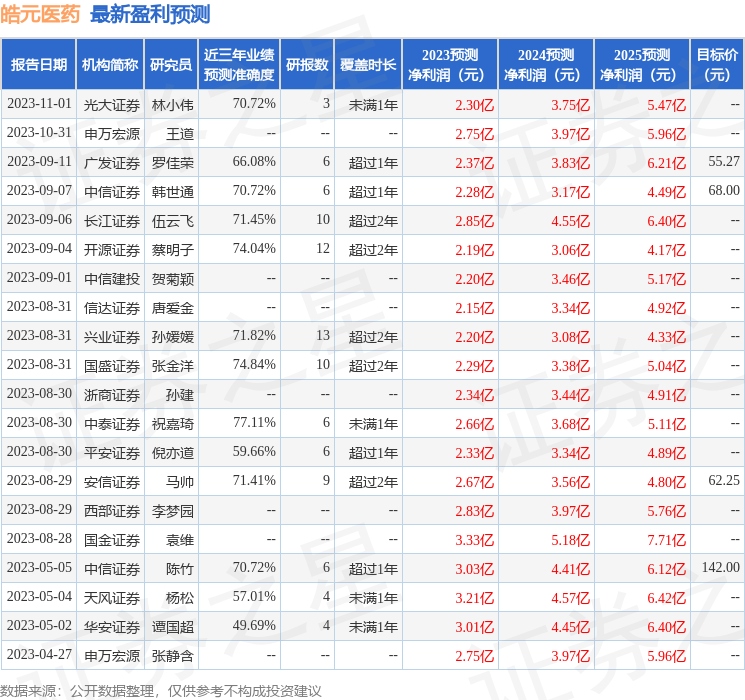Viewport: 745px width, 700px height.
Task: Click accuracy value 74.04%
Action: tap(254, 249)
